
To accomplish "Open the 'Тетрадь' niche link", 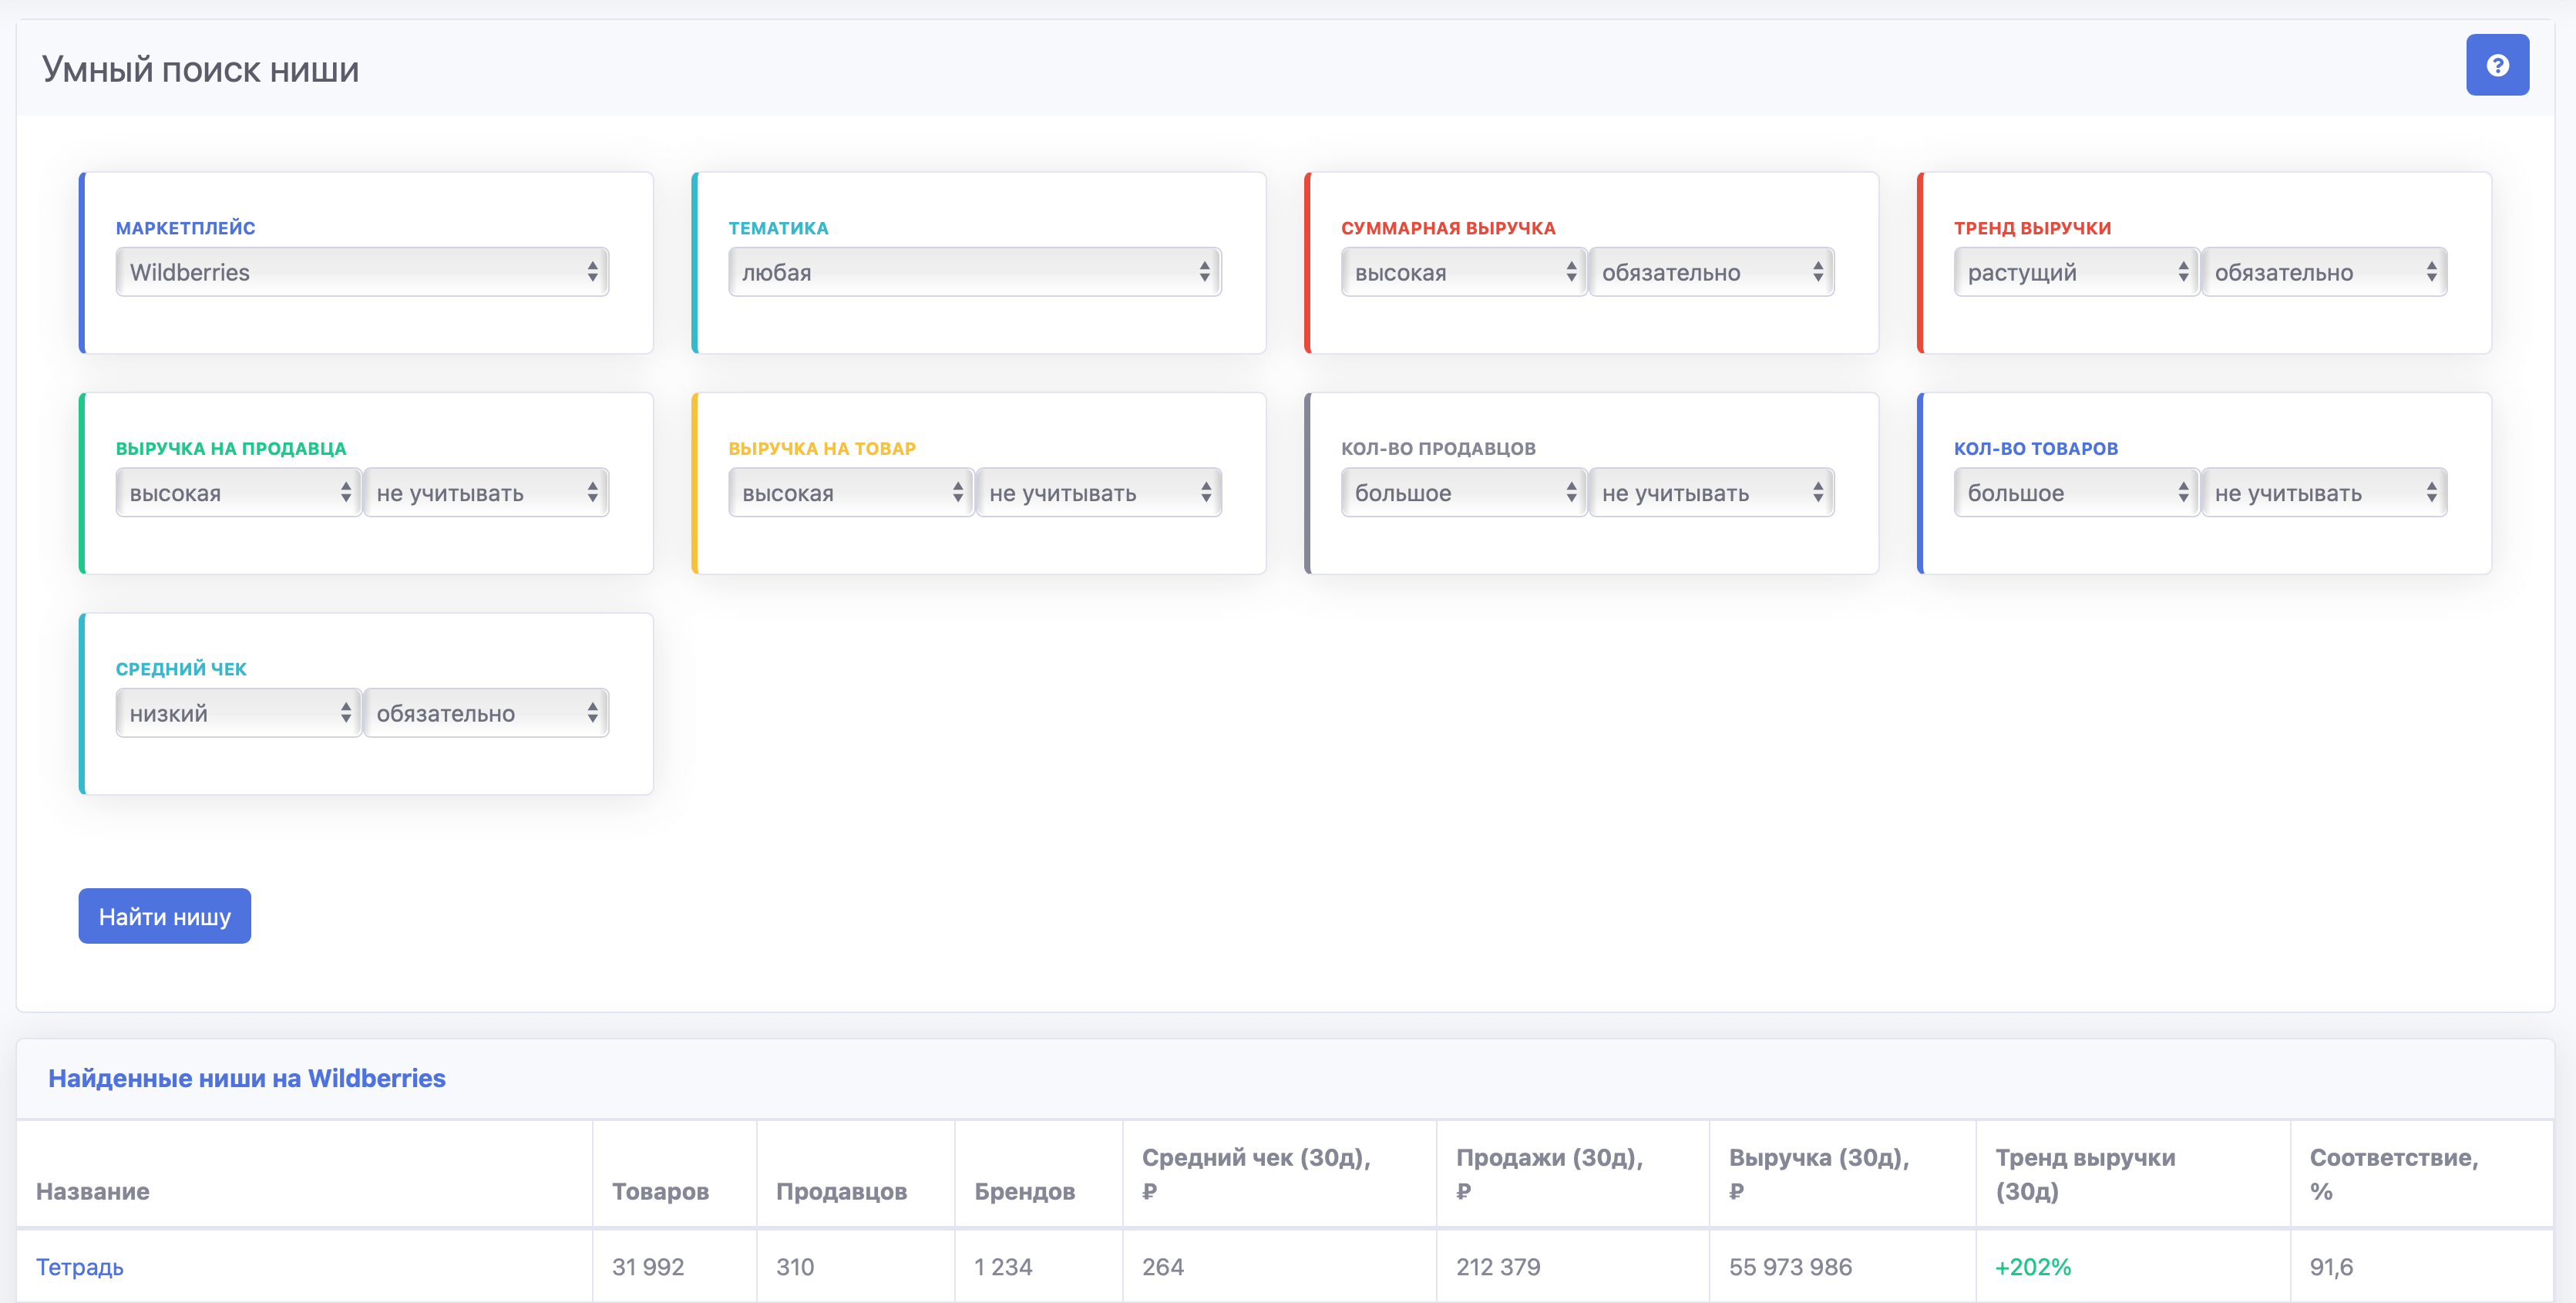I will [80, 1267].
